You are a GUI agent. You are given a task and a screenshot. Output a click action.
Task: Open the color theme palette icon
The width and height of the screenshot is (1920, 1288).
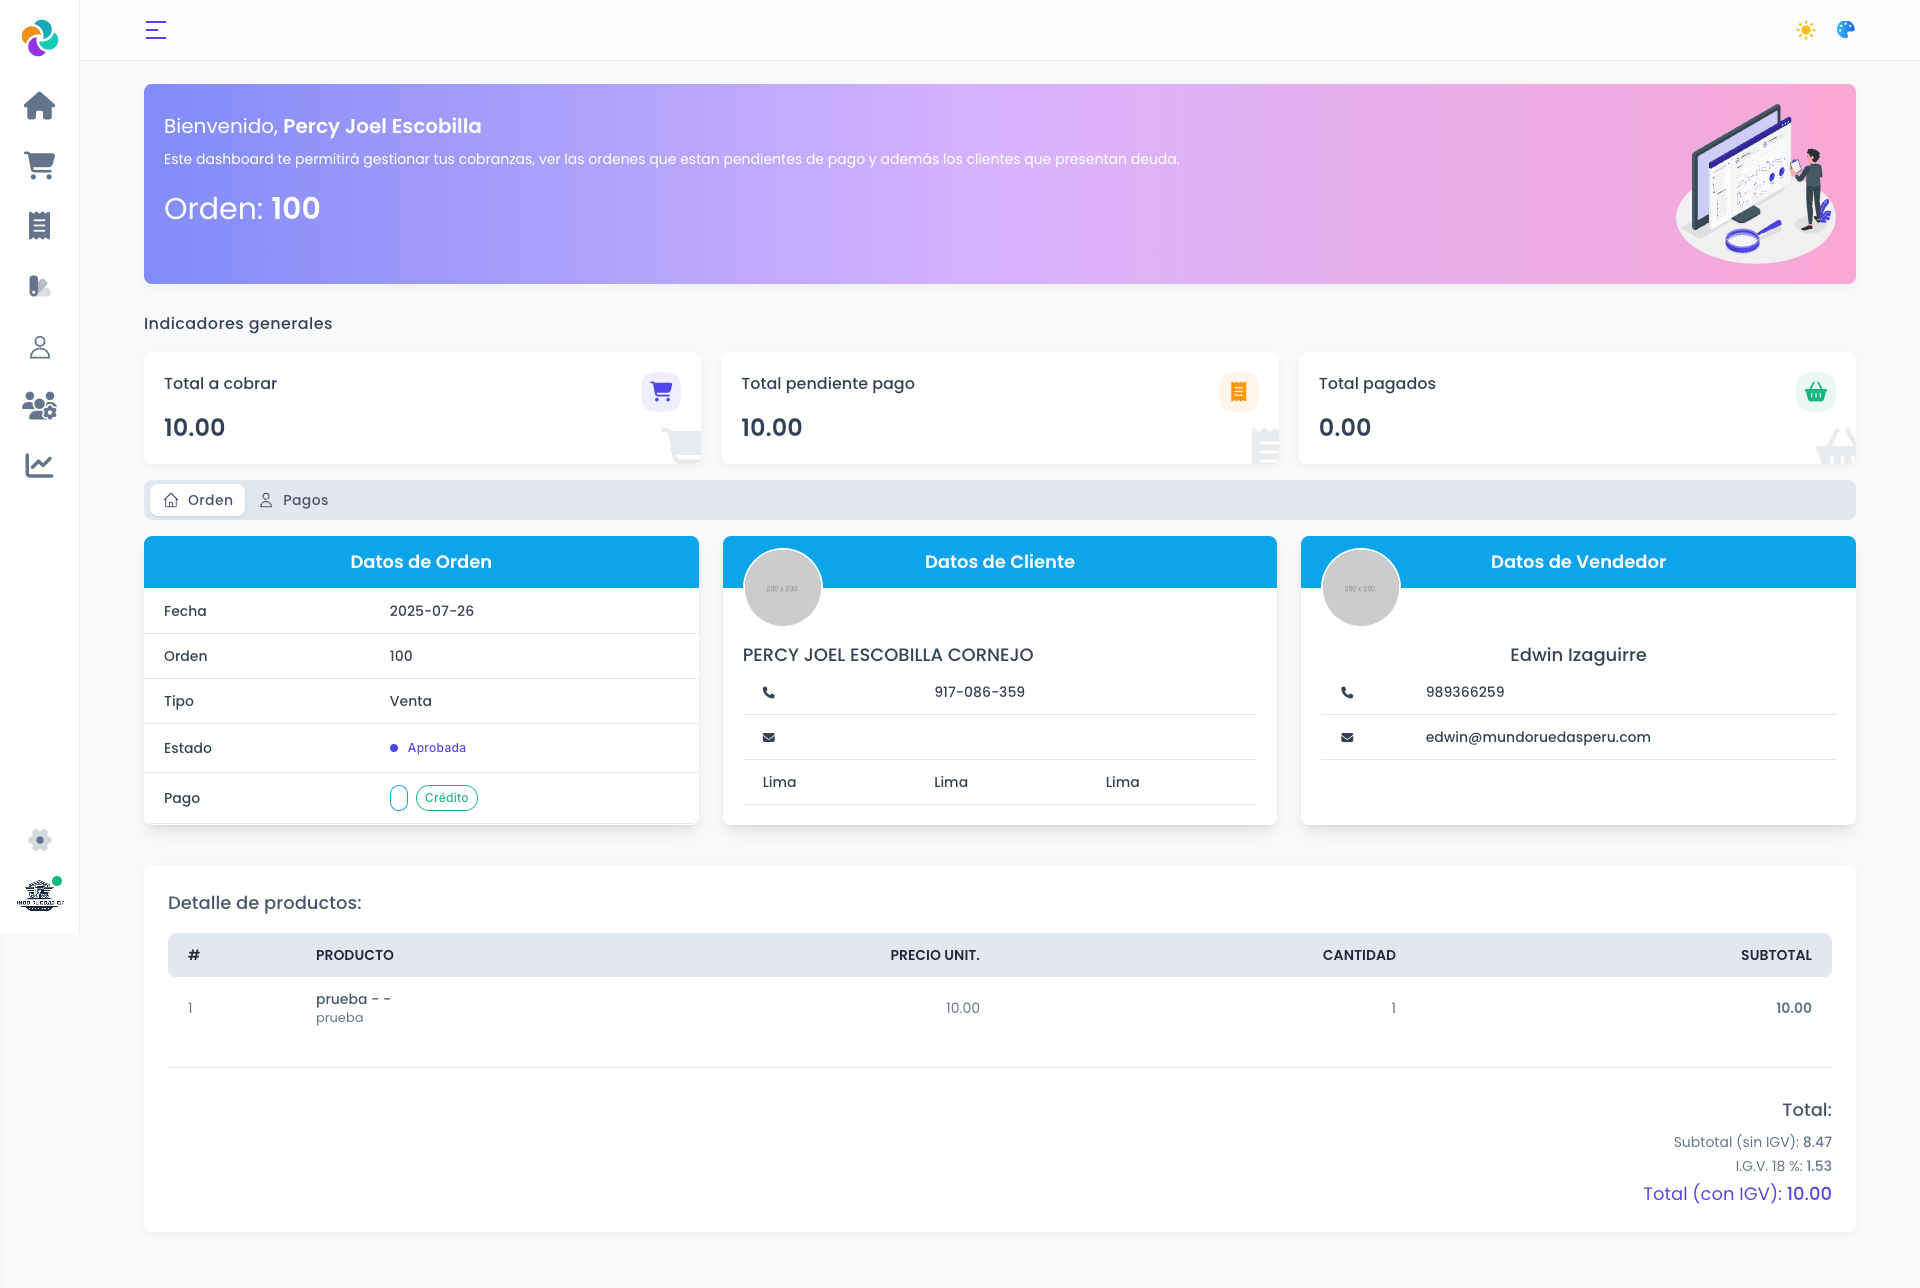(1846, 30)
